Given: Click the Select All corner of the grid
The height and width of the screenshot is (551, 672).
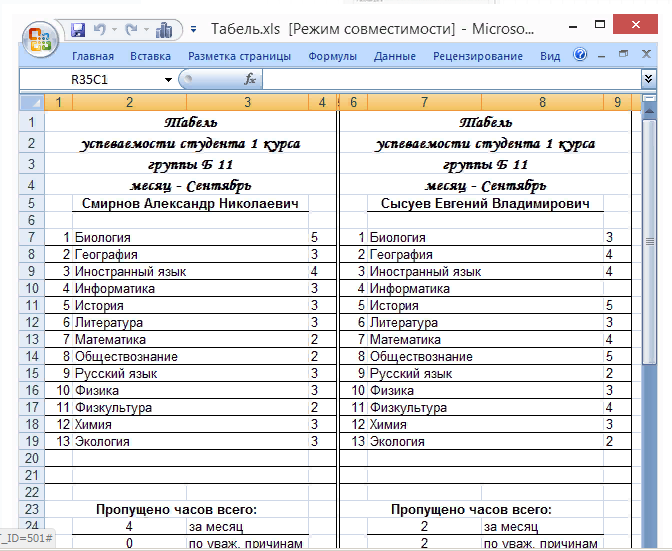Looking at the screenshot, I should (31, 102).
